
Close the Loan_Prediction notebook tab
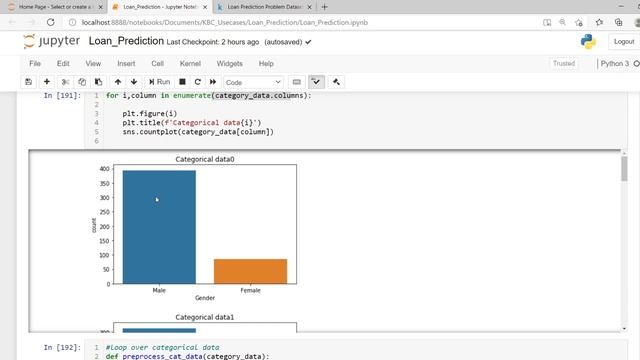click(205, 7)
